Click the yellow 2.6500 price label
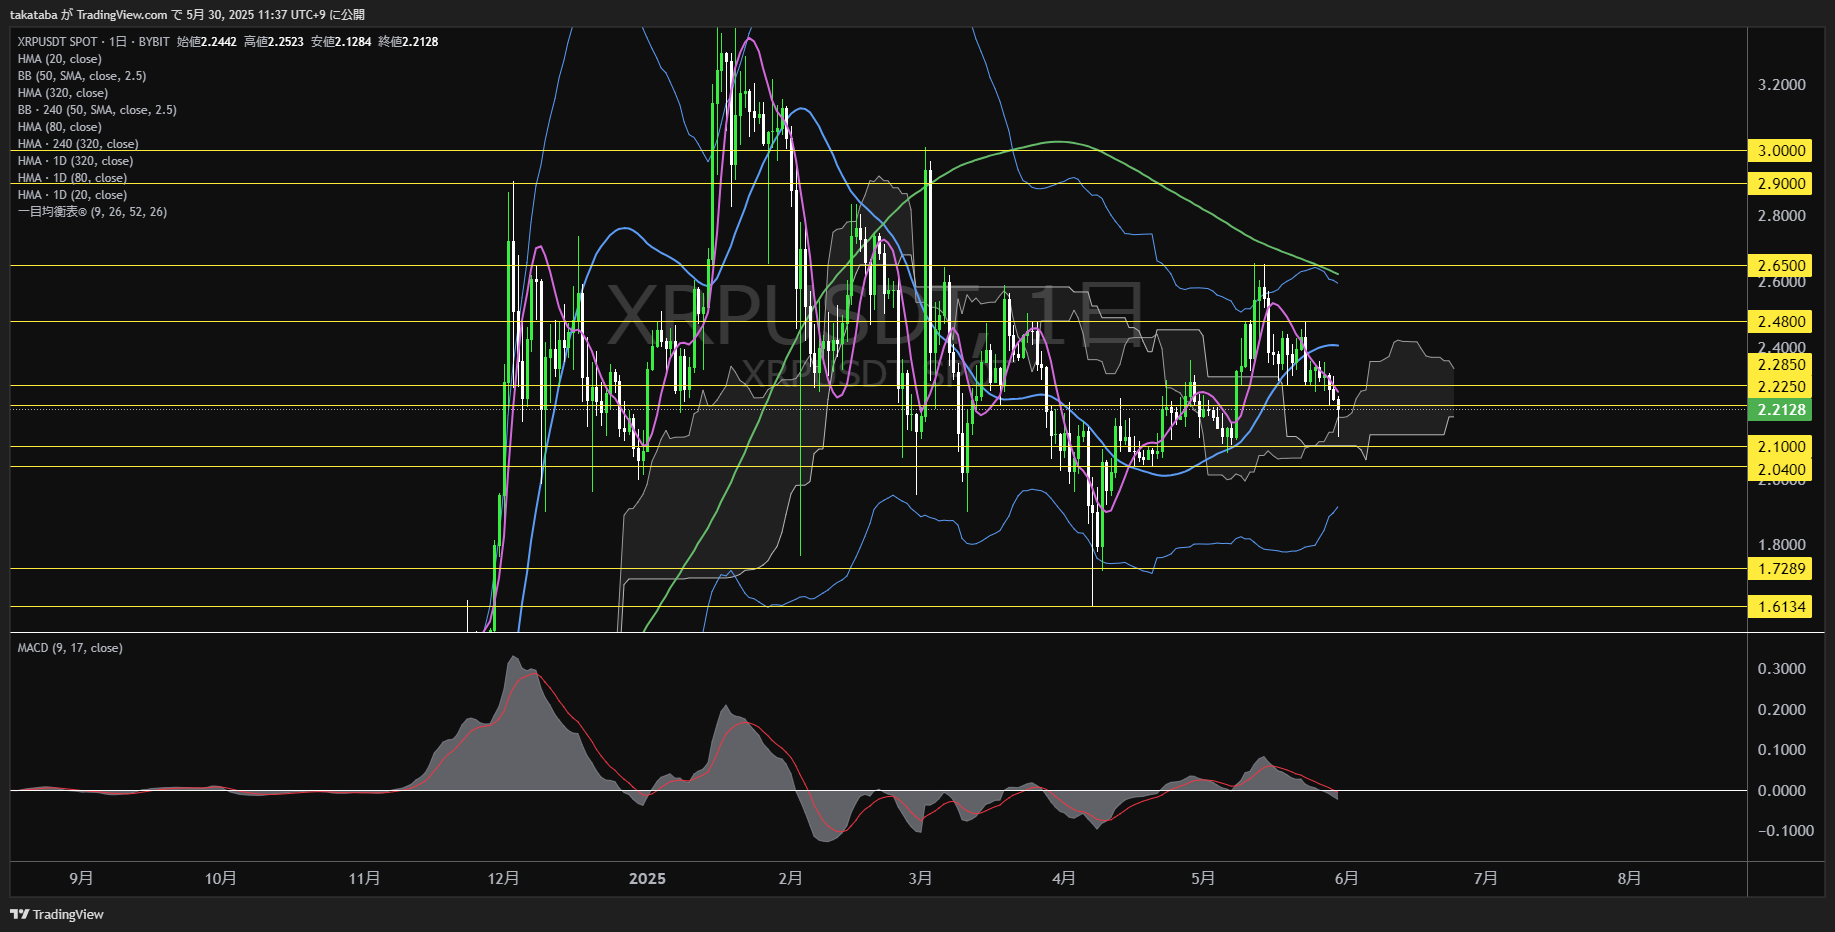The image size is (1835, 932). tap(1780, 266)
